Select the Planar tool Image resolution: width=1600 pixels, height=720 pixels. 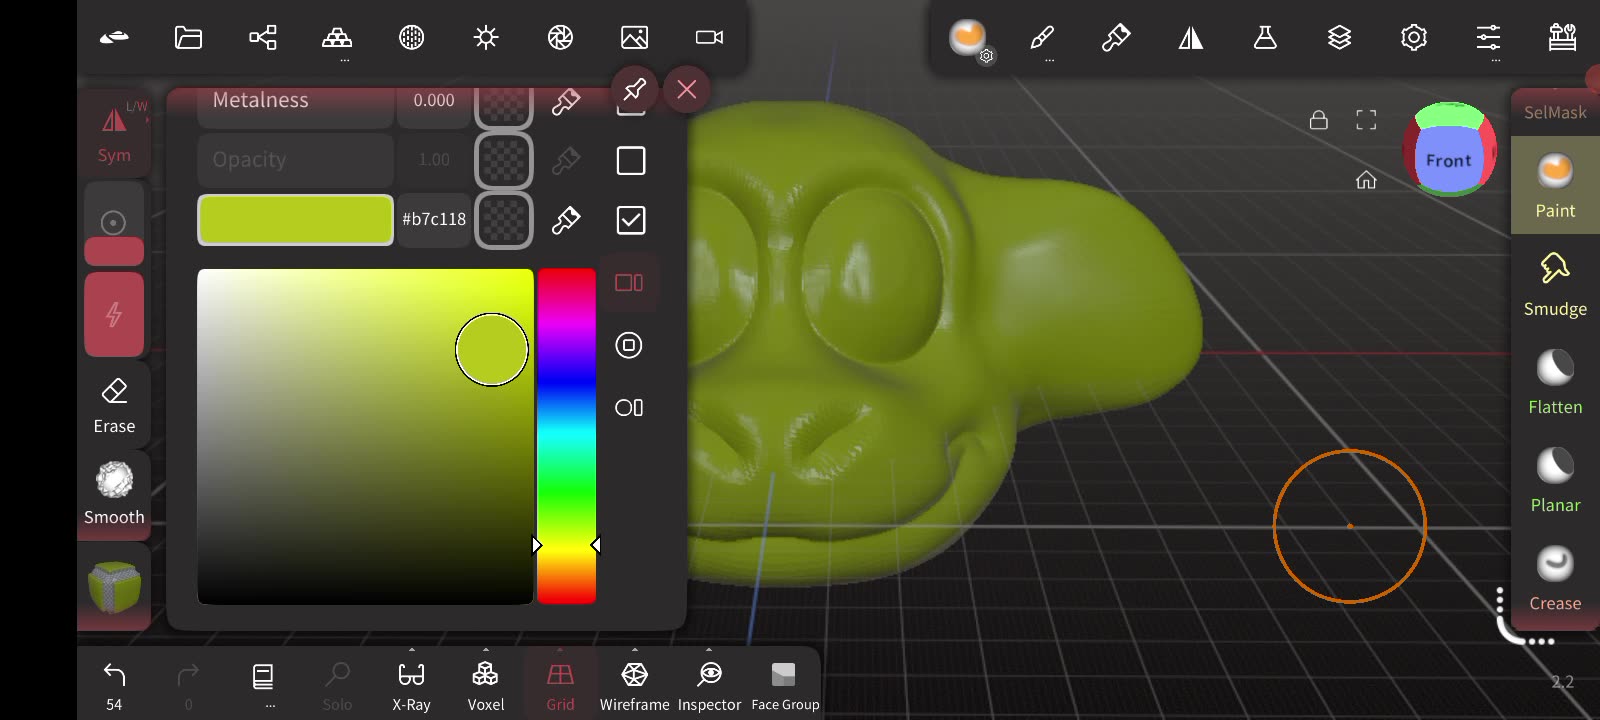tap(1555, 480)
